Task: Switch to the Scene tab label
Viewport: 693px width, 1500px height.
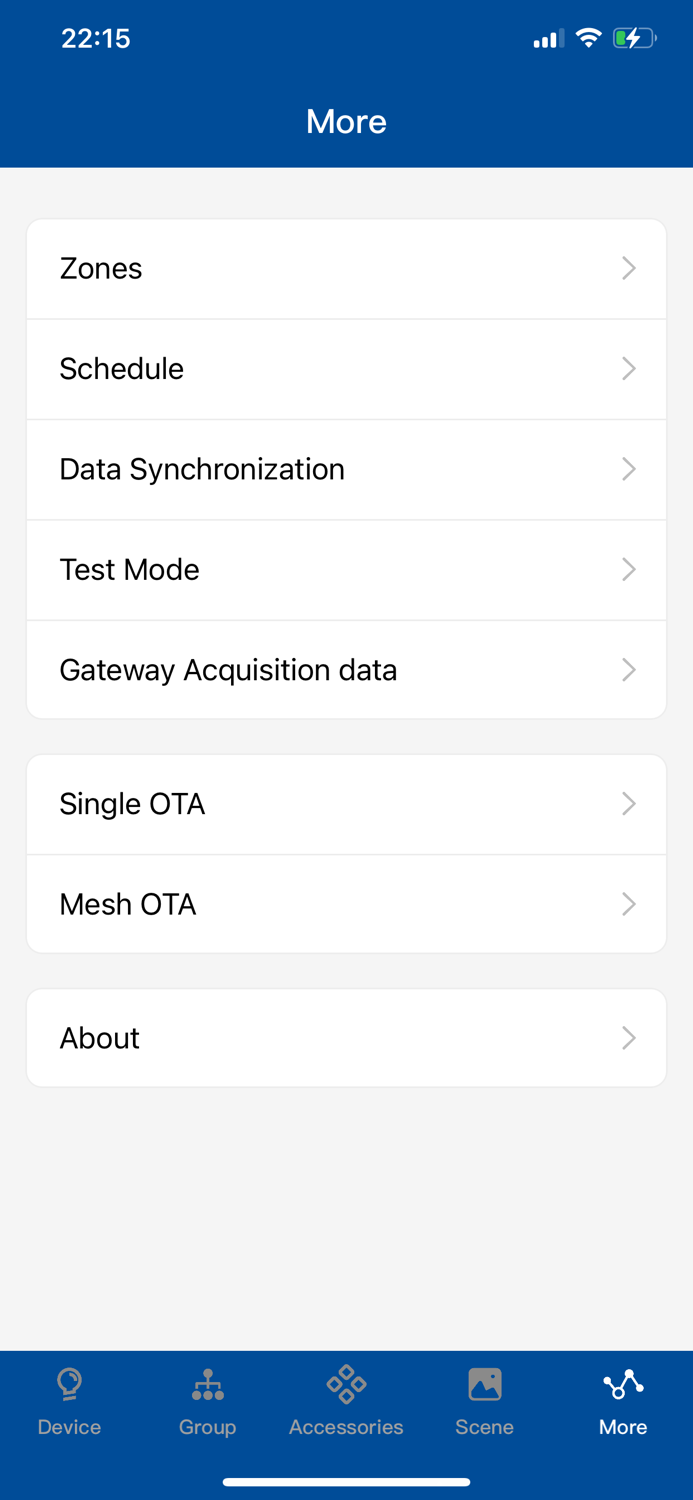Action: pos(484,1427)
